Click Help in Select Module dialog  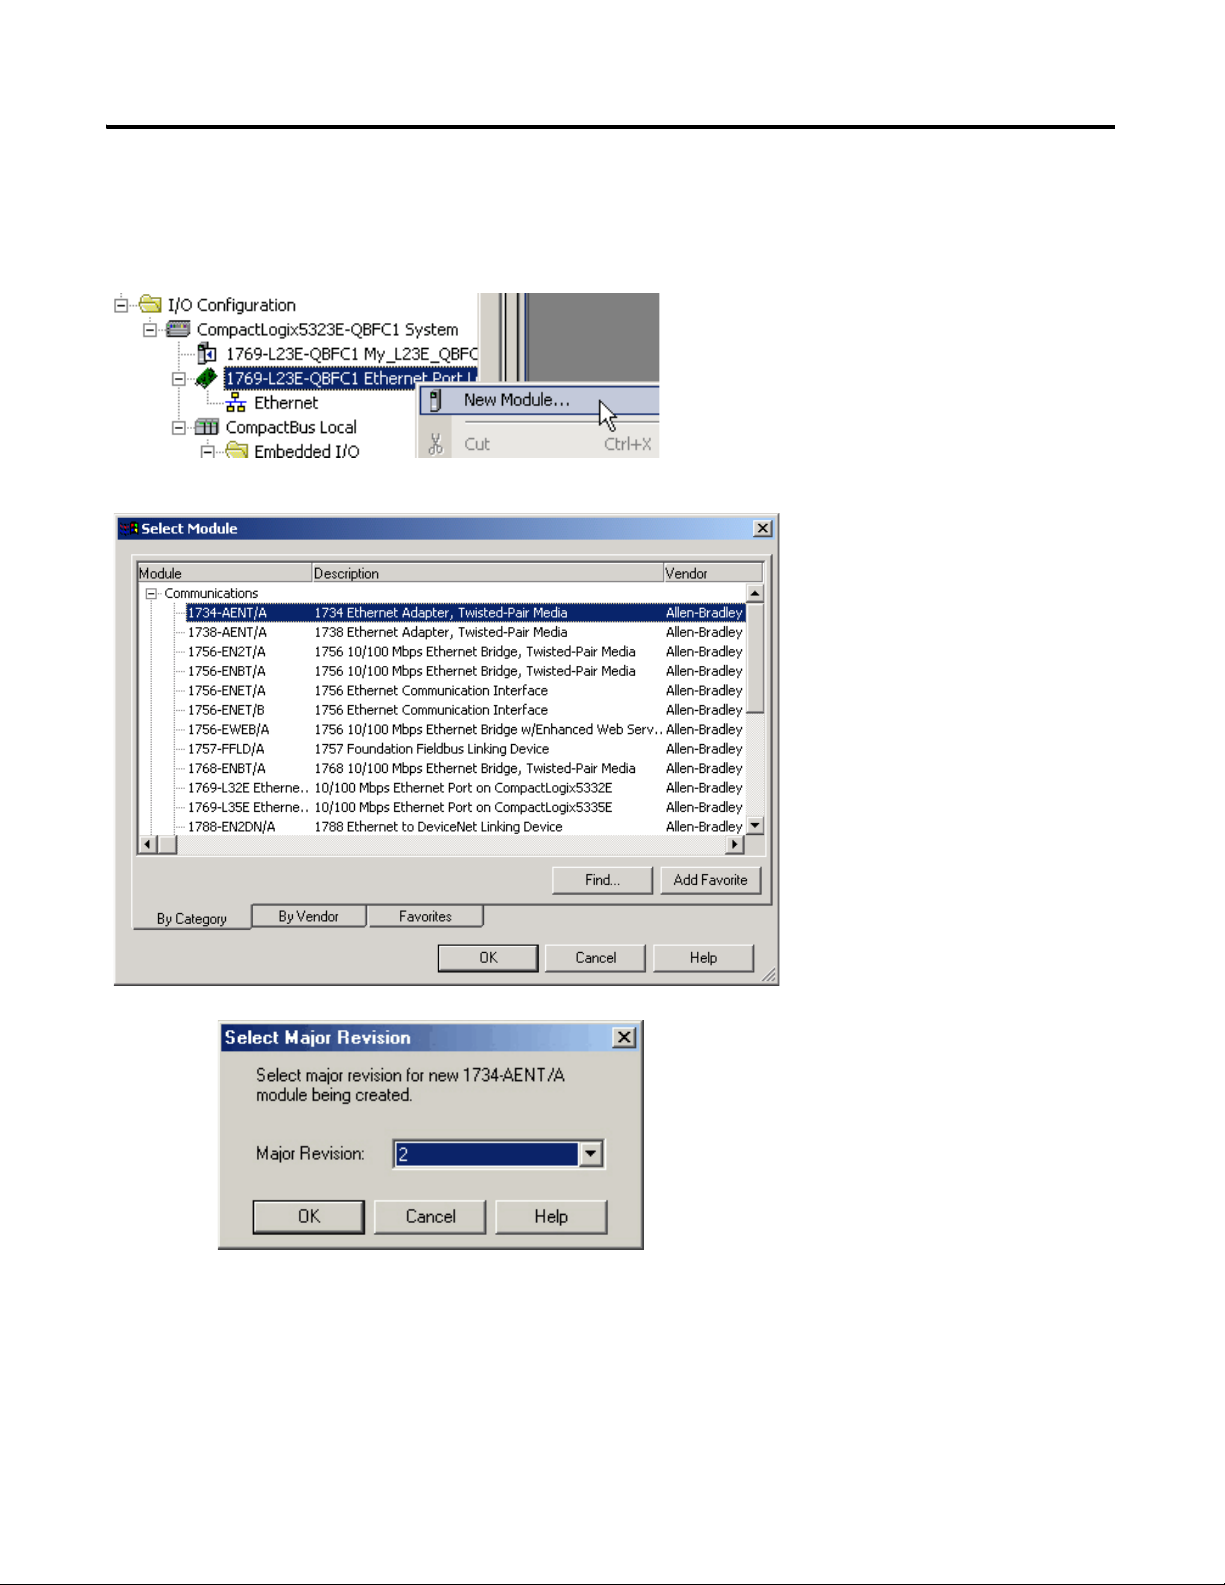coord(703,958)
